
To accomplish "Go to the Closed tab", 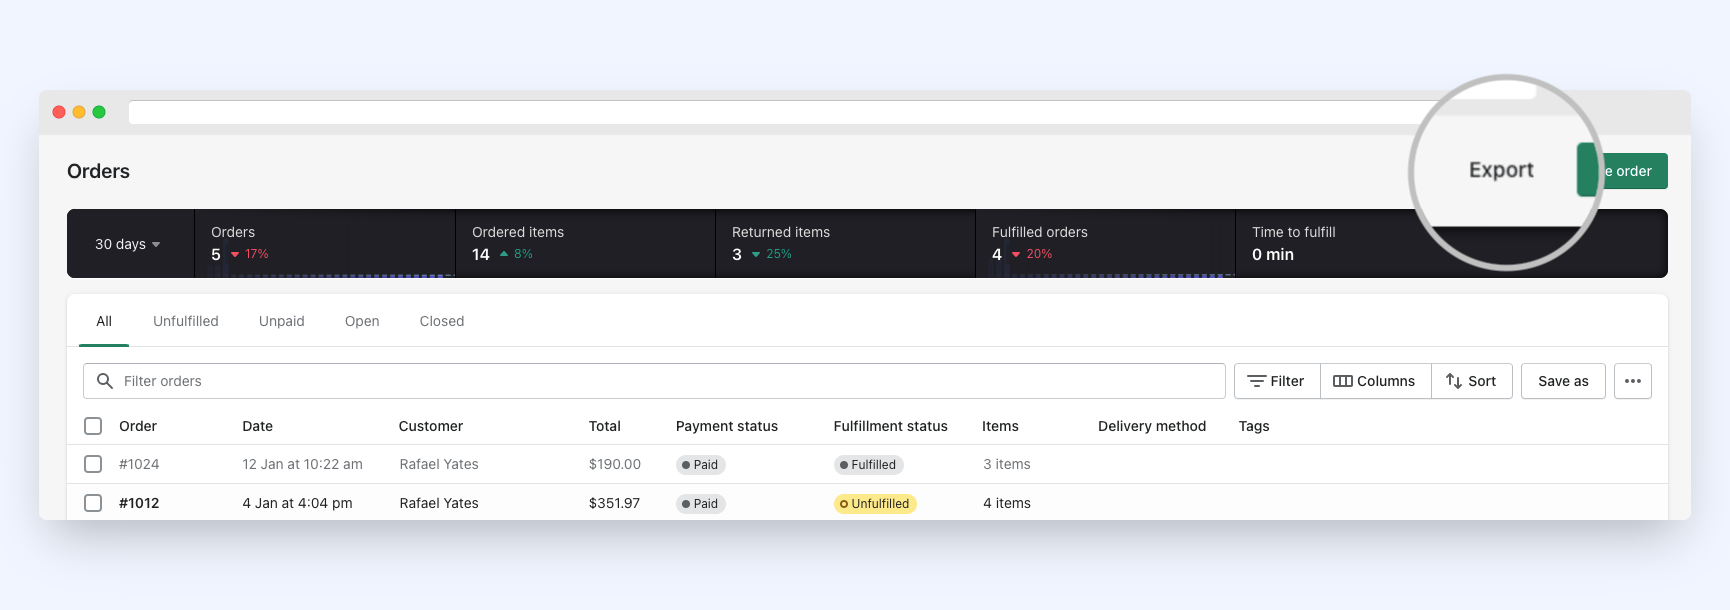I will pos(442,321).
